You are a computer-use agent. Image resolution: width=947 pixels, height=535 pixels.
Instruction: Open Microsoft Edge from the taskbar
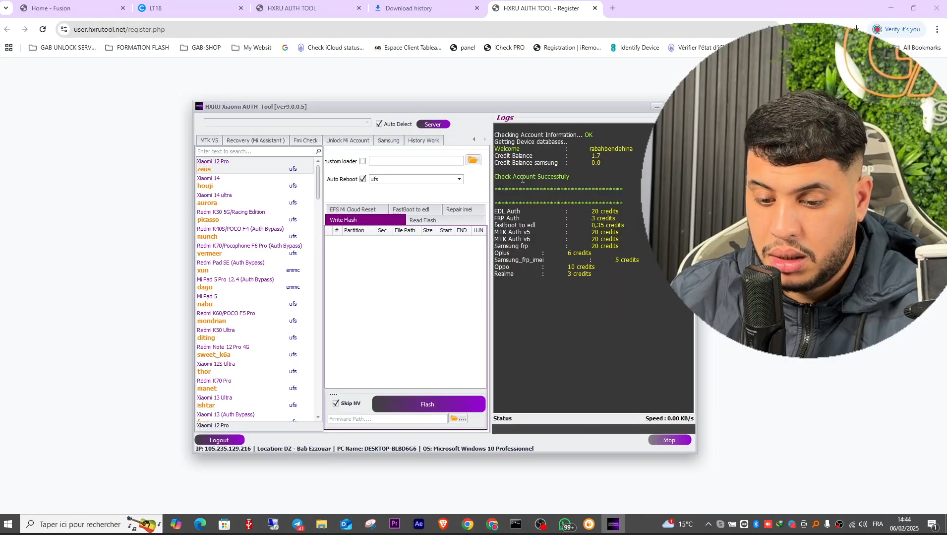coord(200,524)
